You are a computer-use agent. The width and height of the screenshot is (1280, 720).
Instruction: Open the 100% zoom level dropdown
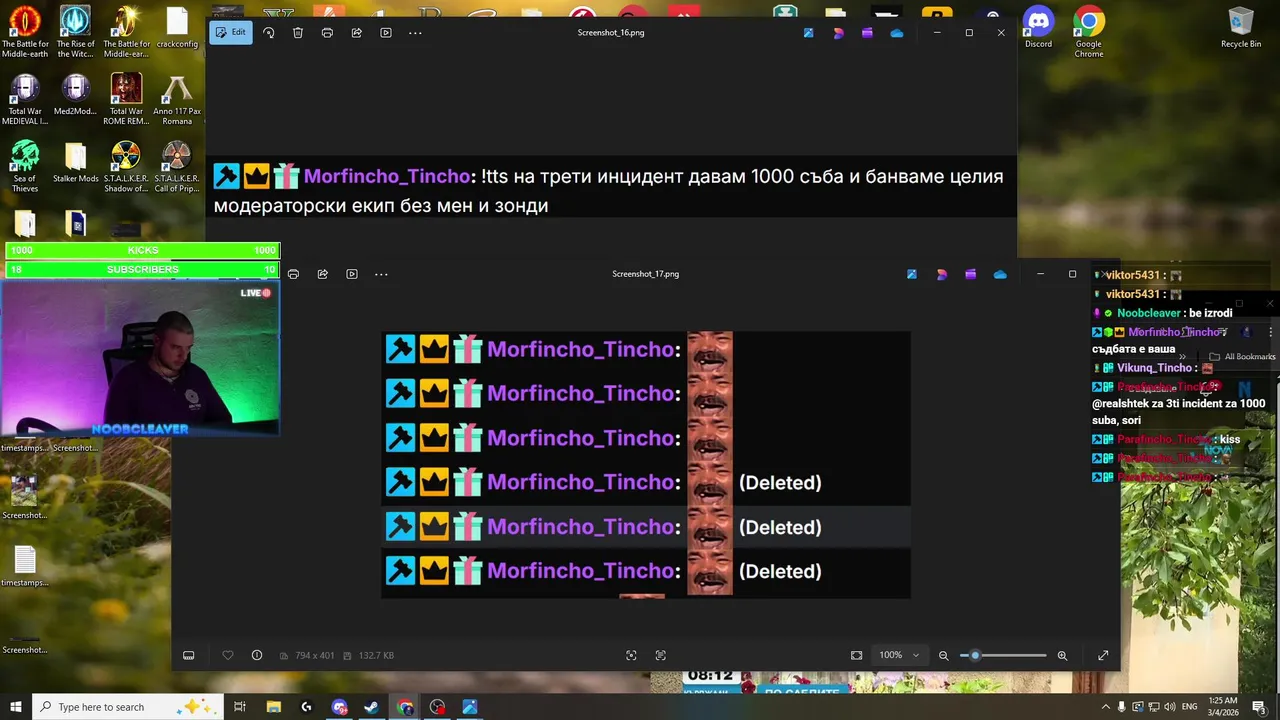click(899, 656)
